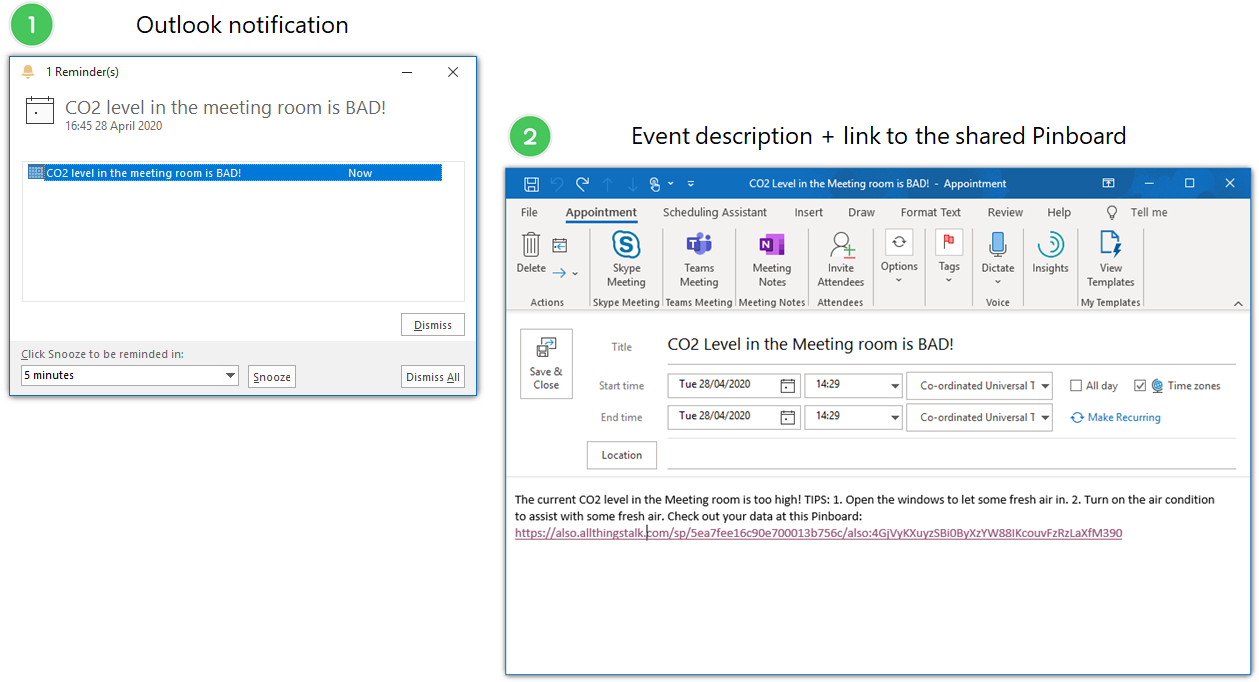Open the Calendar icon in the Actions group
The height and width of the screenshot is (682, 1259).
click(560, 245)
